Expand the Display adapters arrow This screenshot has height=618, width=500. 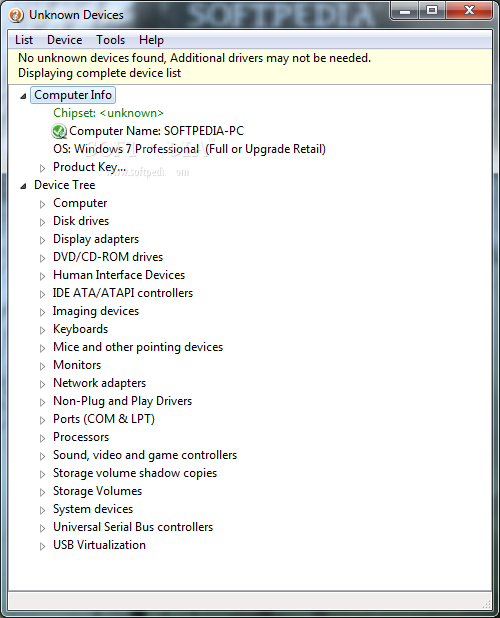[x=42, y=240]
